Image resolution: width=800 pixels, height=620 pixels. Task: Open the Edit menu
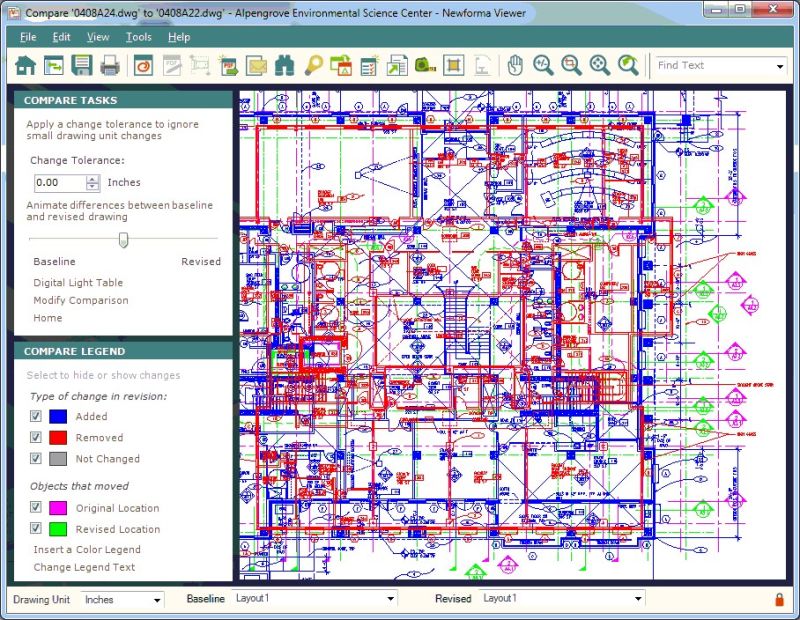pos(62,36)
